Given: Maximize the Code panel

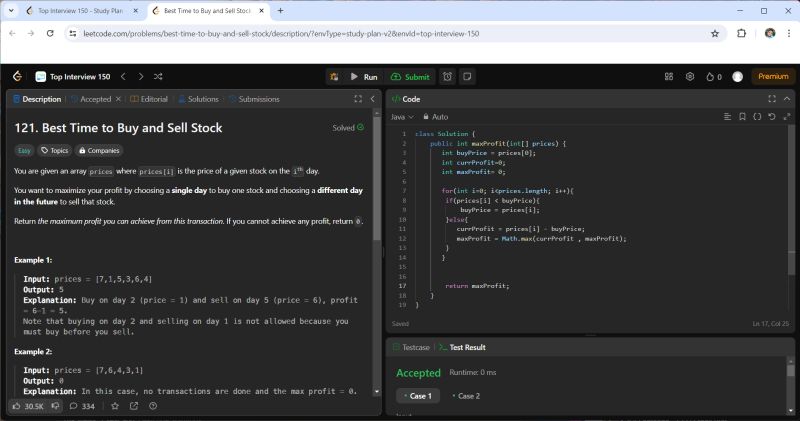Looking at the screenshot, I should [x=772, y=99].
